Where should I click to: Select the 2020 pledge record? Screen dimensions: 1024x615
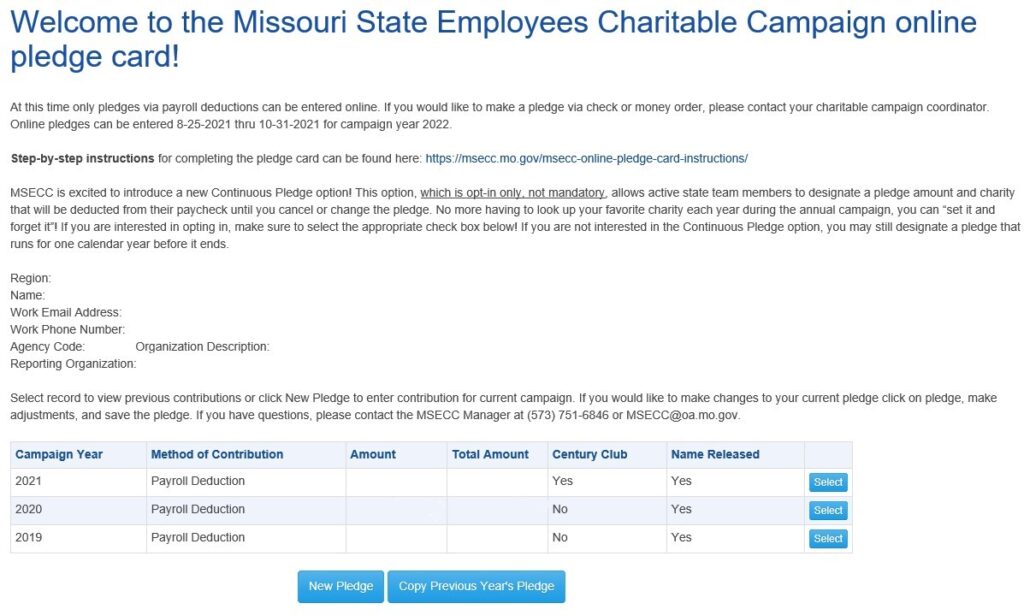point(827,510)
